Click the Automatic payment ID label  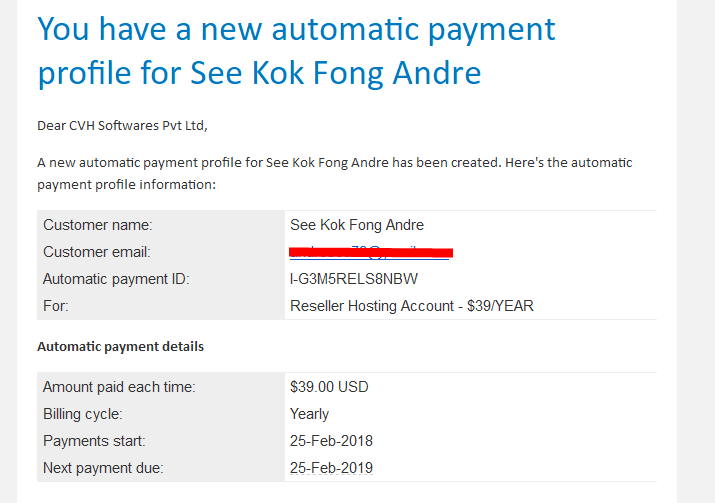pos(116,279)
